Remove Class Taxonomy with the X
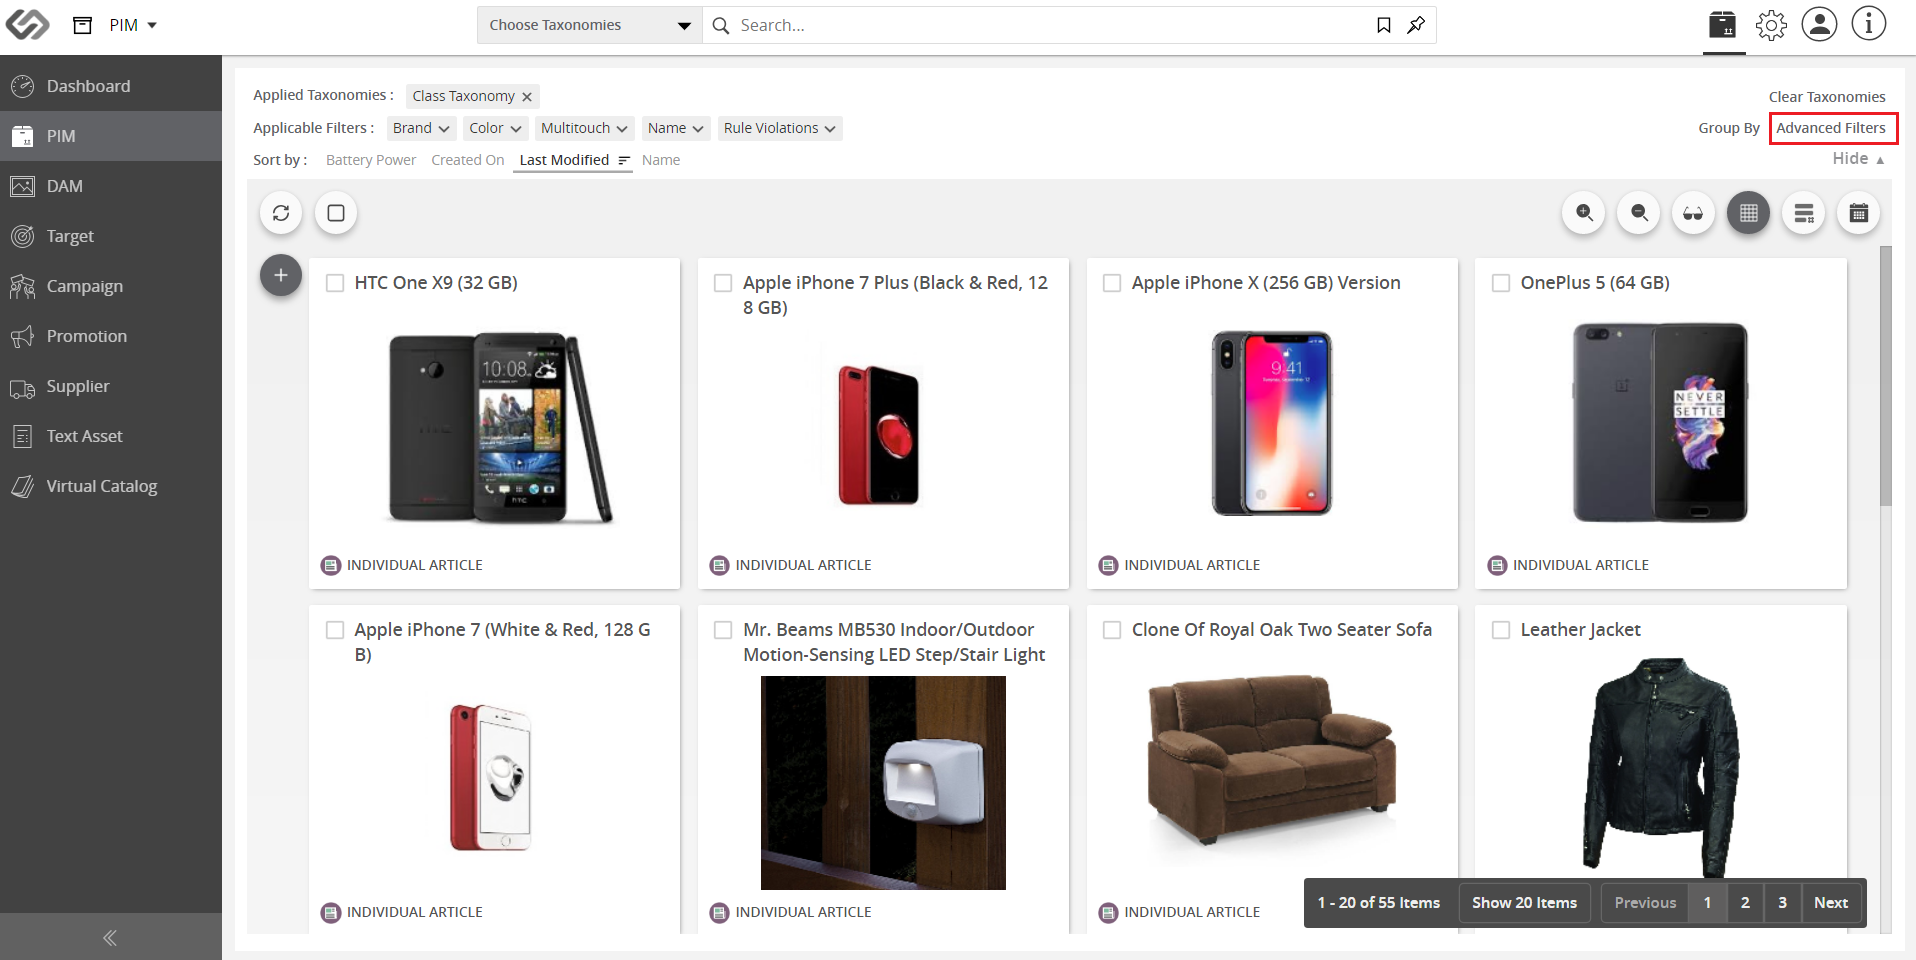Screen dimensions: 1916x960 point(527,97)
